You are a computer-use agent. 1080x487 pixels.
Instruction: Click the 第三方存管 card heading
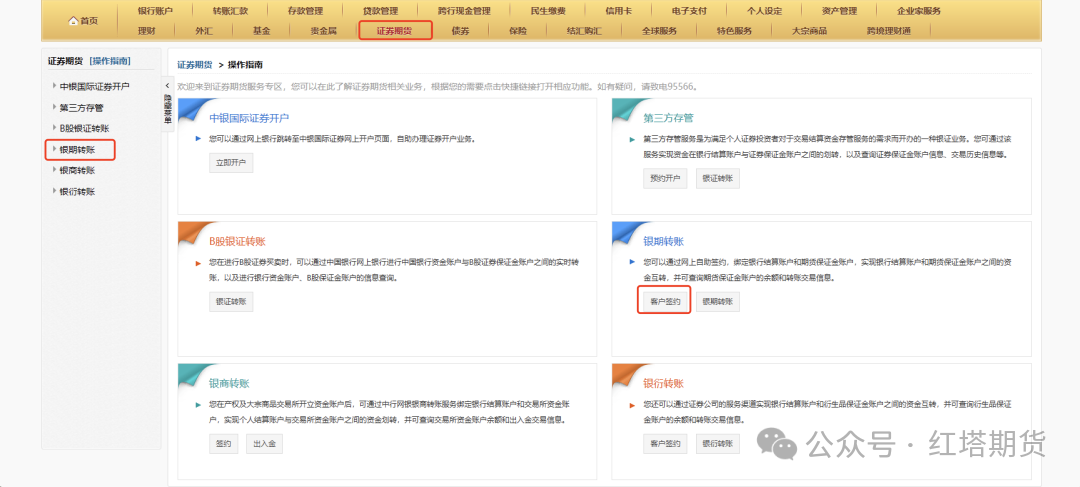pyautogui.click(x=668, y=118)
